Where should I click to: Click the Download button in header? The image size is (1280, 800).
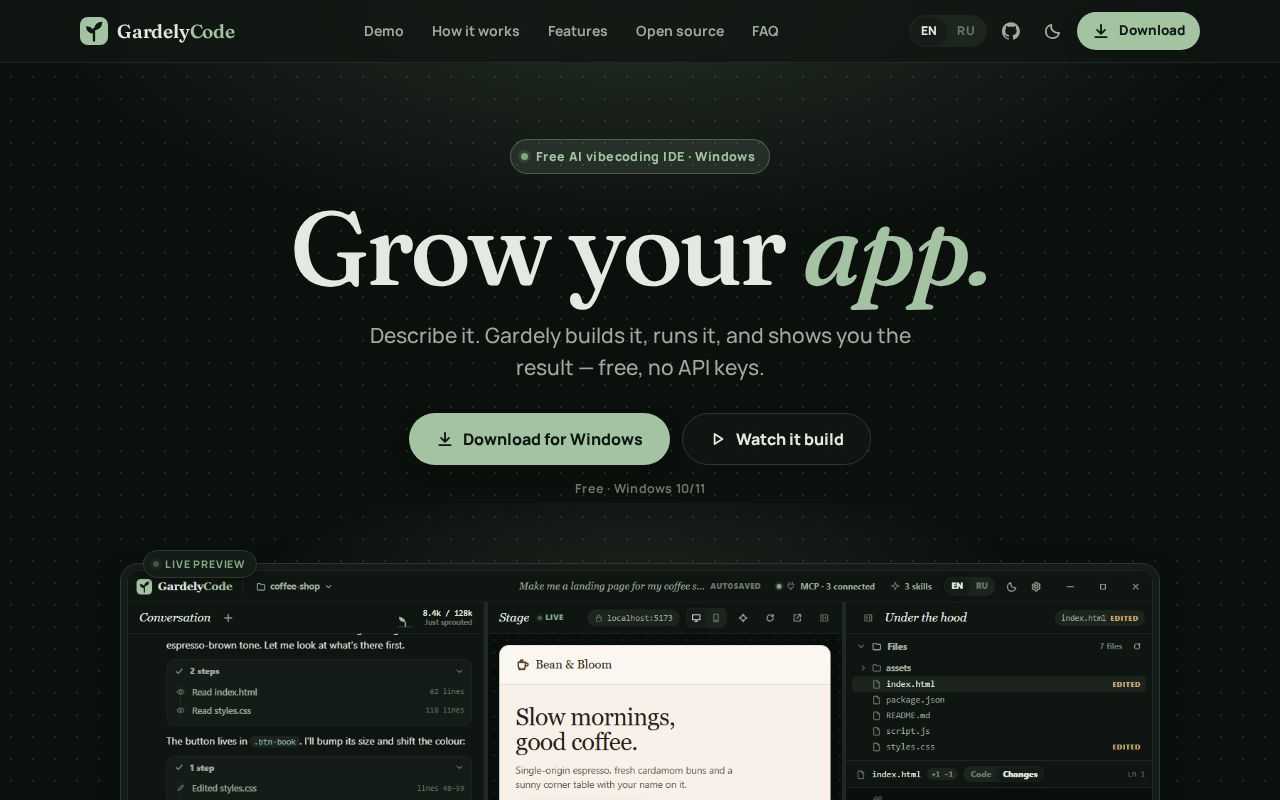(x=1138, y=31)
